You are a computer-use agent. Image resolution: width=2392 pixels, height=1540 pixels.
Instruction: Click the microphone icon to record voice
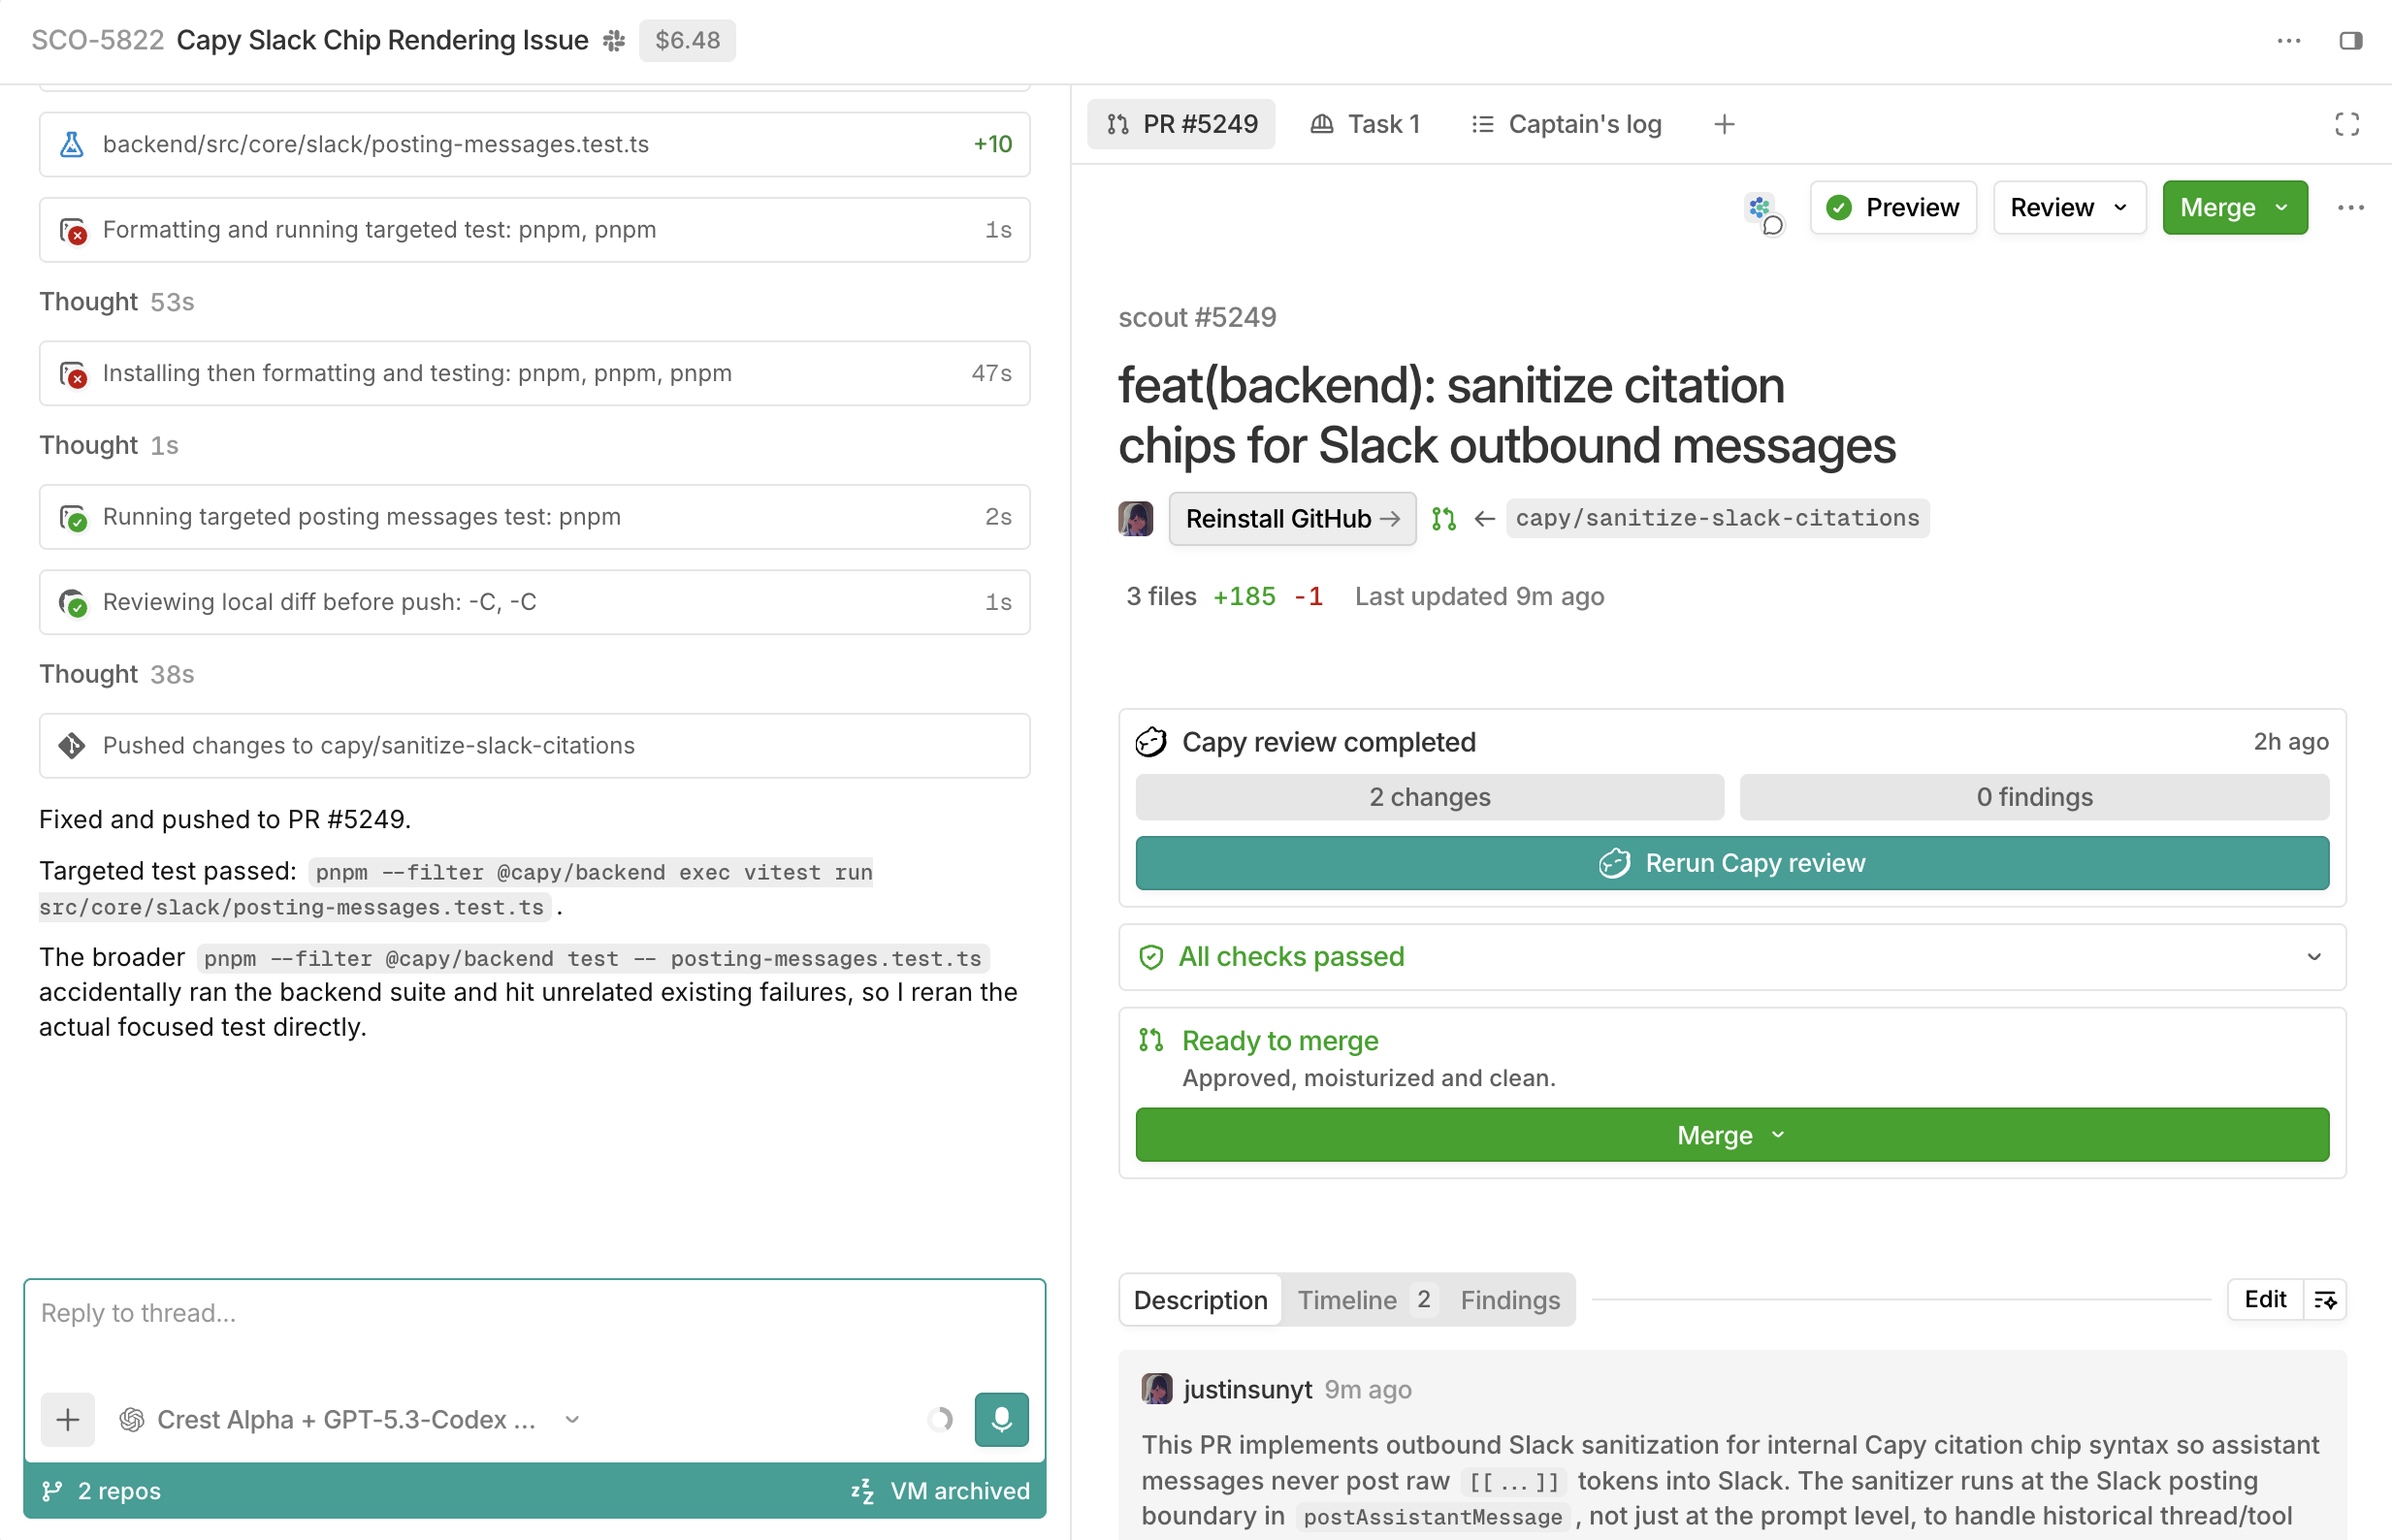point(1001,1419)
